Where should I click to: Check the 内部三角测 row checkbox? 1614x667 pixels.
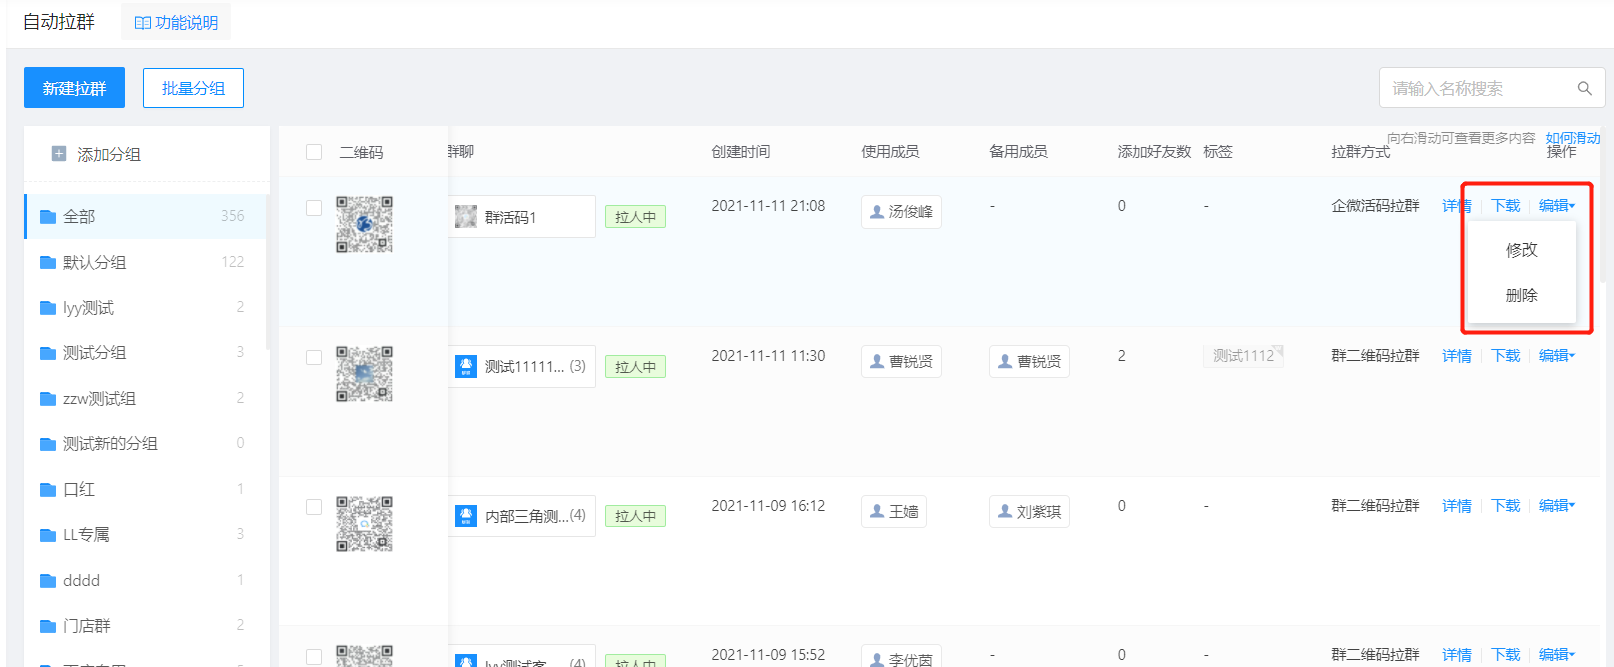[314, 507]
